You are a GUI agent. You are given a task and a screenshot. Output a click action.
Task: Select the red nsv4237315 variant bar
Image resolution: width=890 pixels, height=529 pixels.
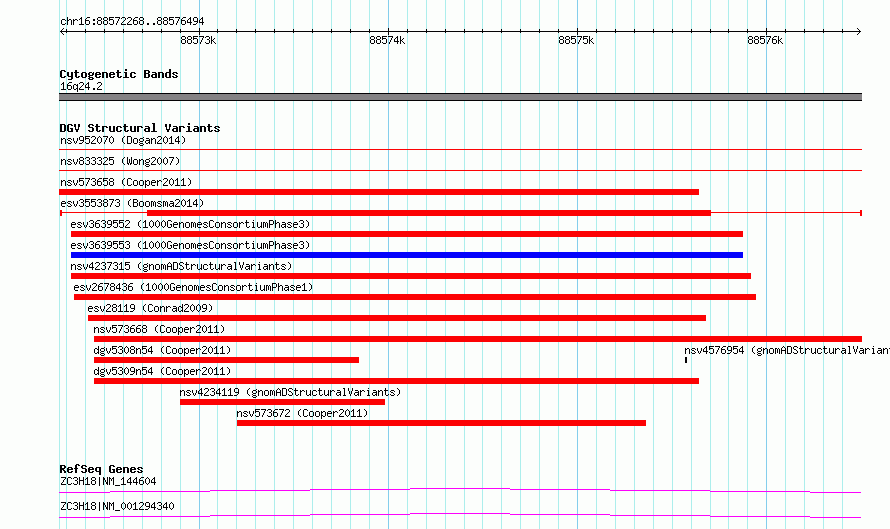(x=411, y=276)
